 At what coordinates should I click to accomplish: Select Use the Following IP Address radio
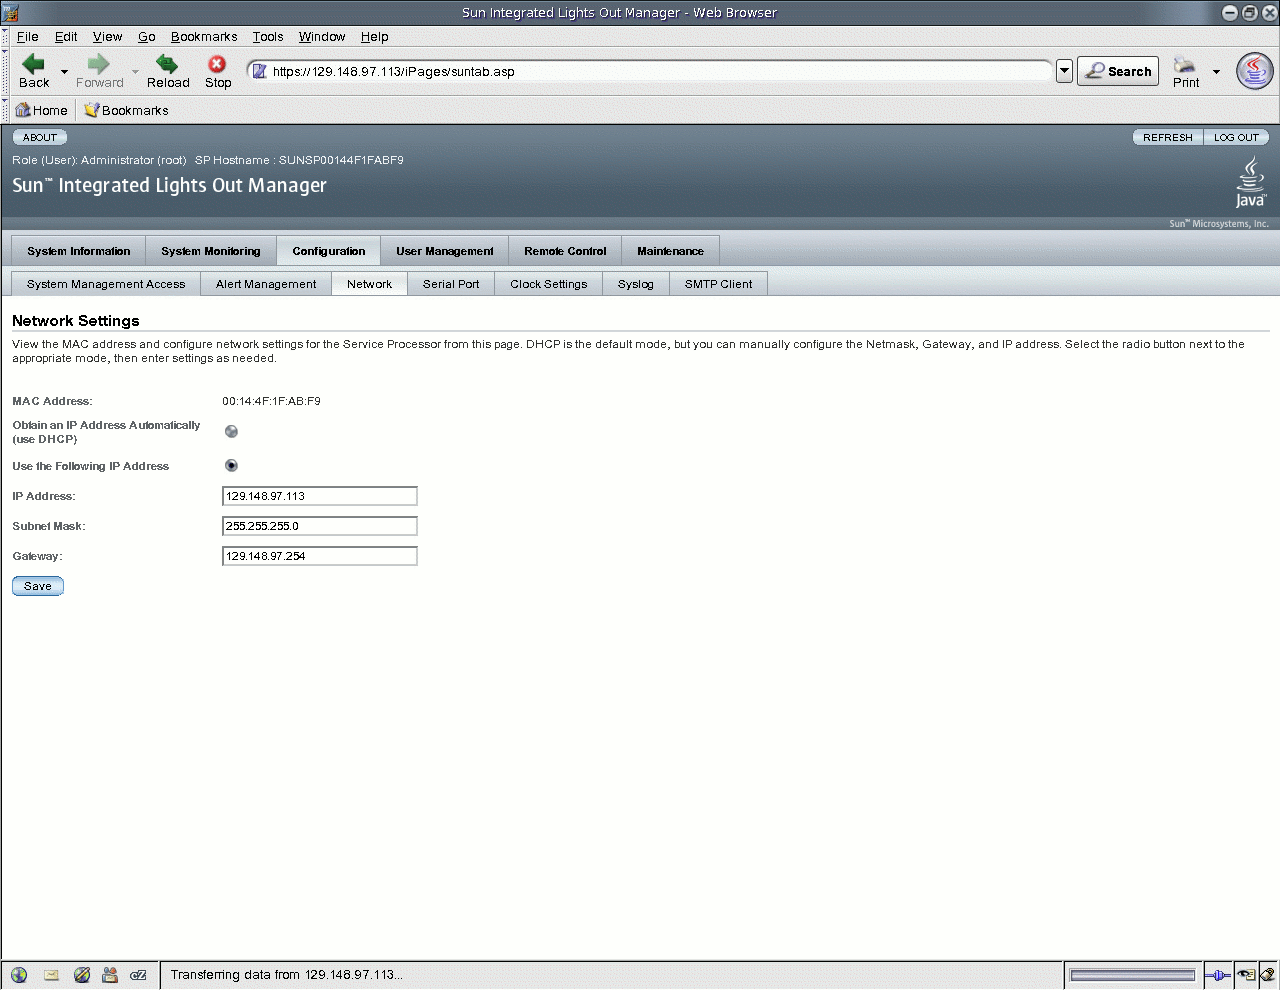[x=231, y=466]
